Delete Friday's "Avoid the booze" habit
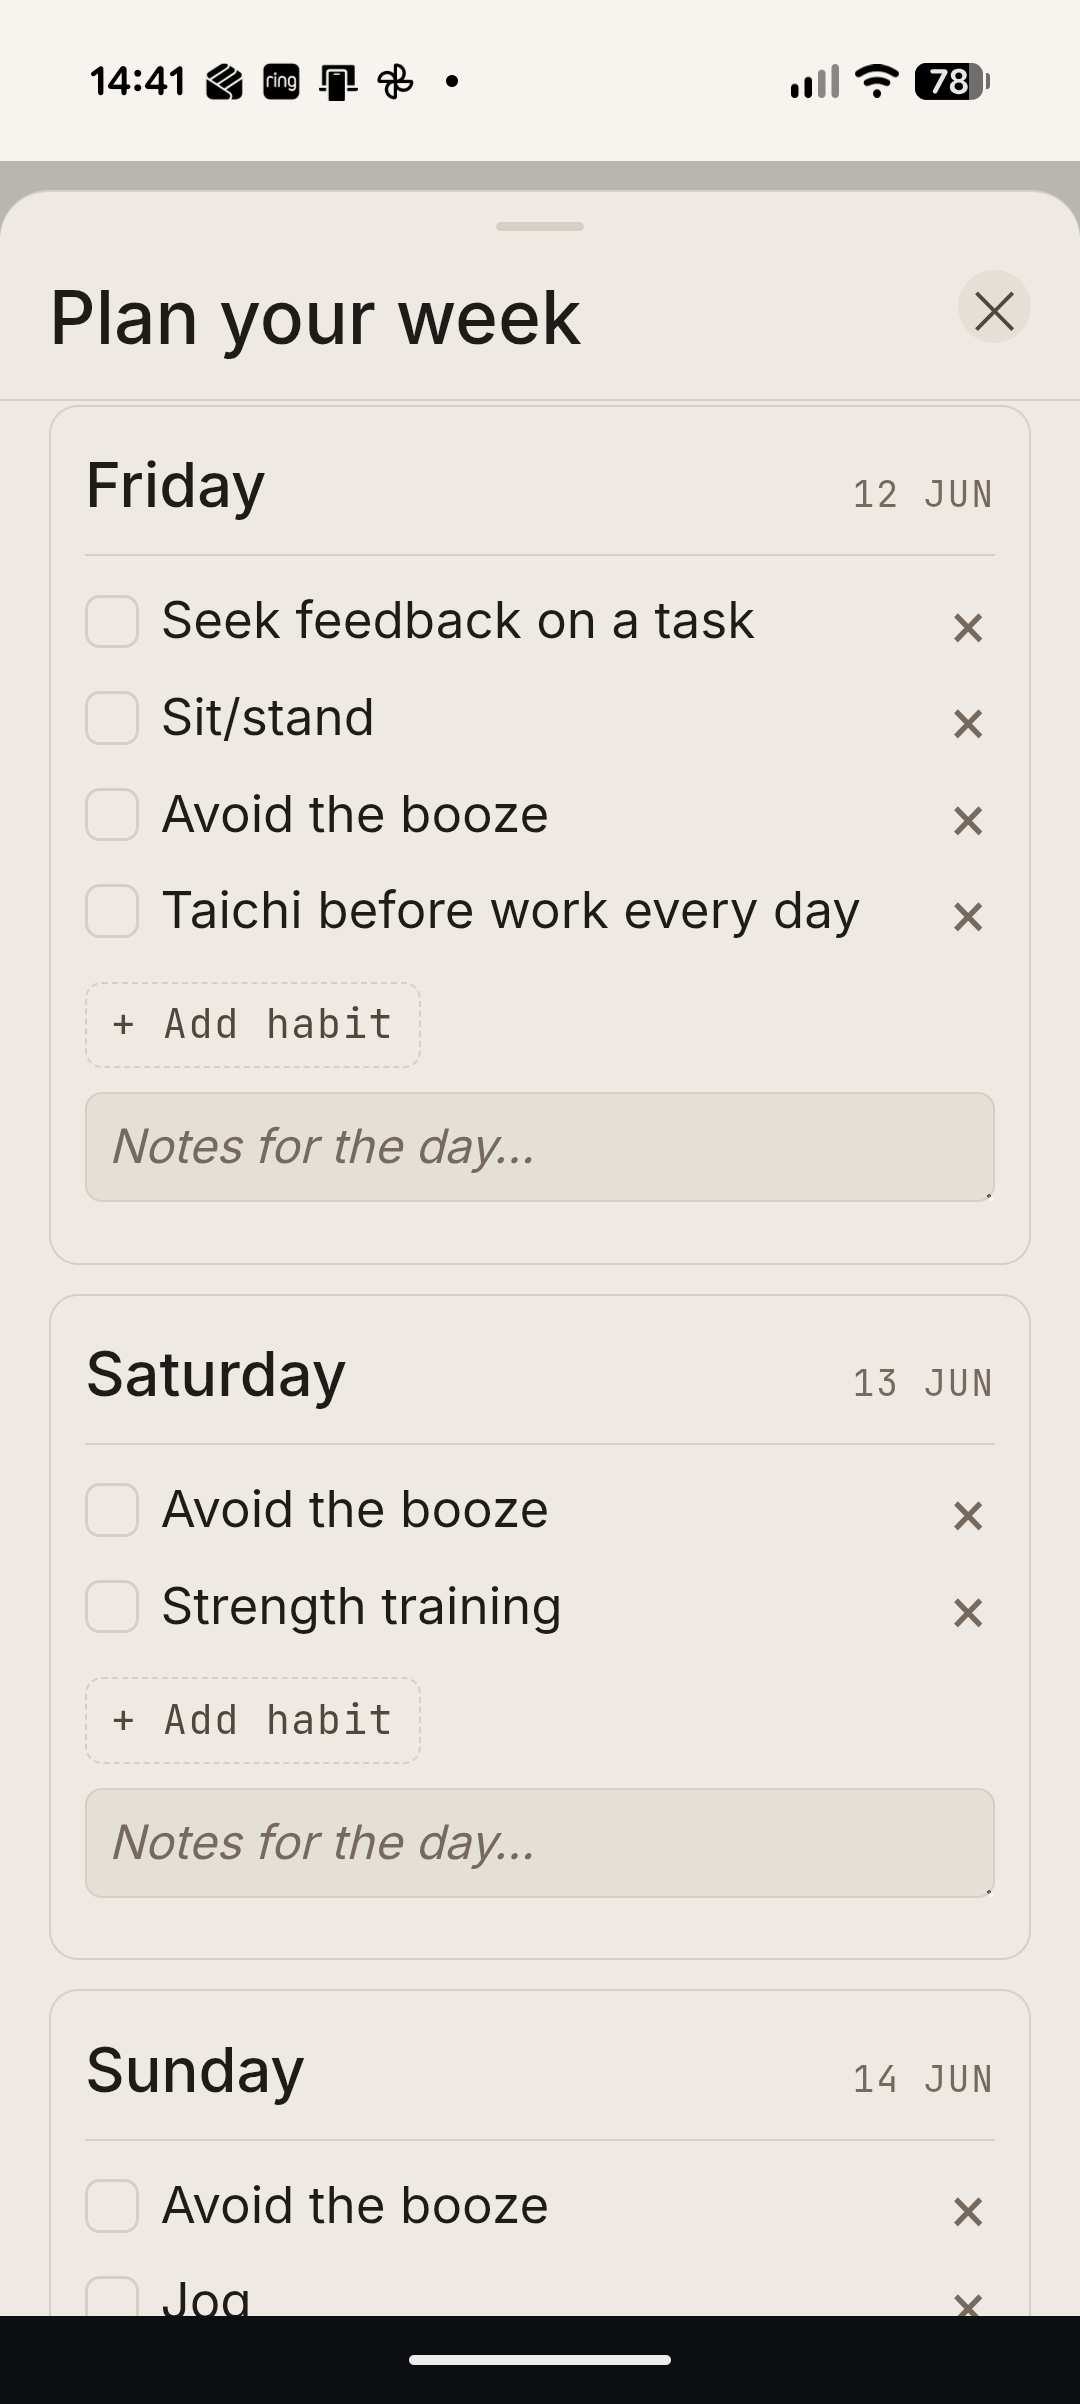1080x2404 pixels. coord(968,821)
